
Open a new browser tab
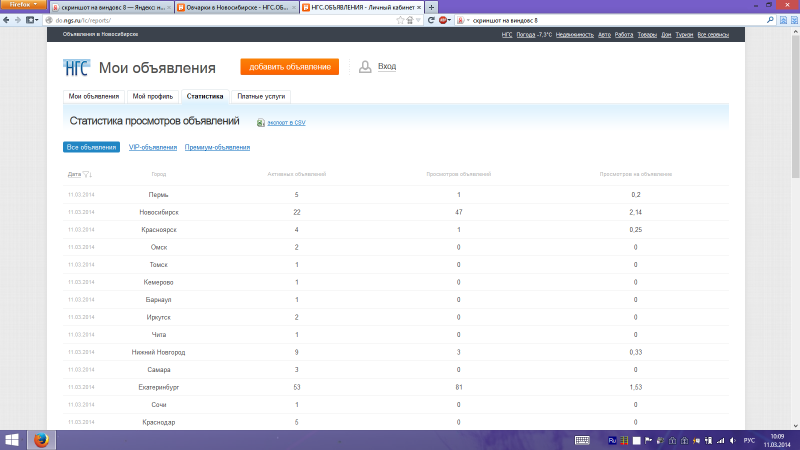[x=431, y=7]
